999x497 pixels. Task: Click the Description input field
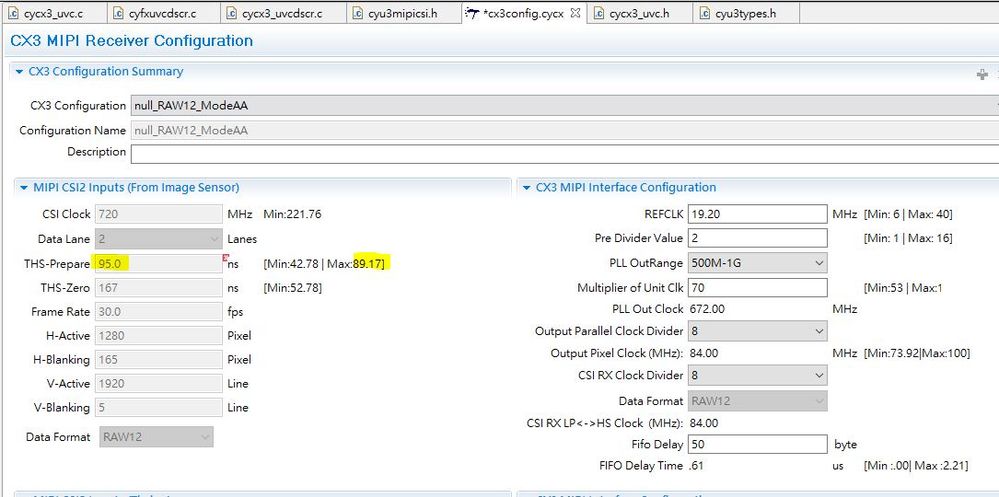(564, 154)
